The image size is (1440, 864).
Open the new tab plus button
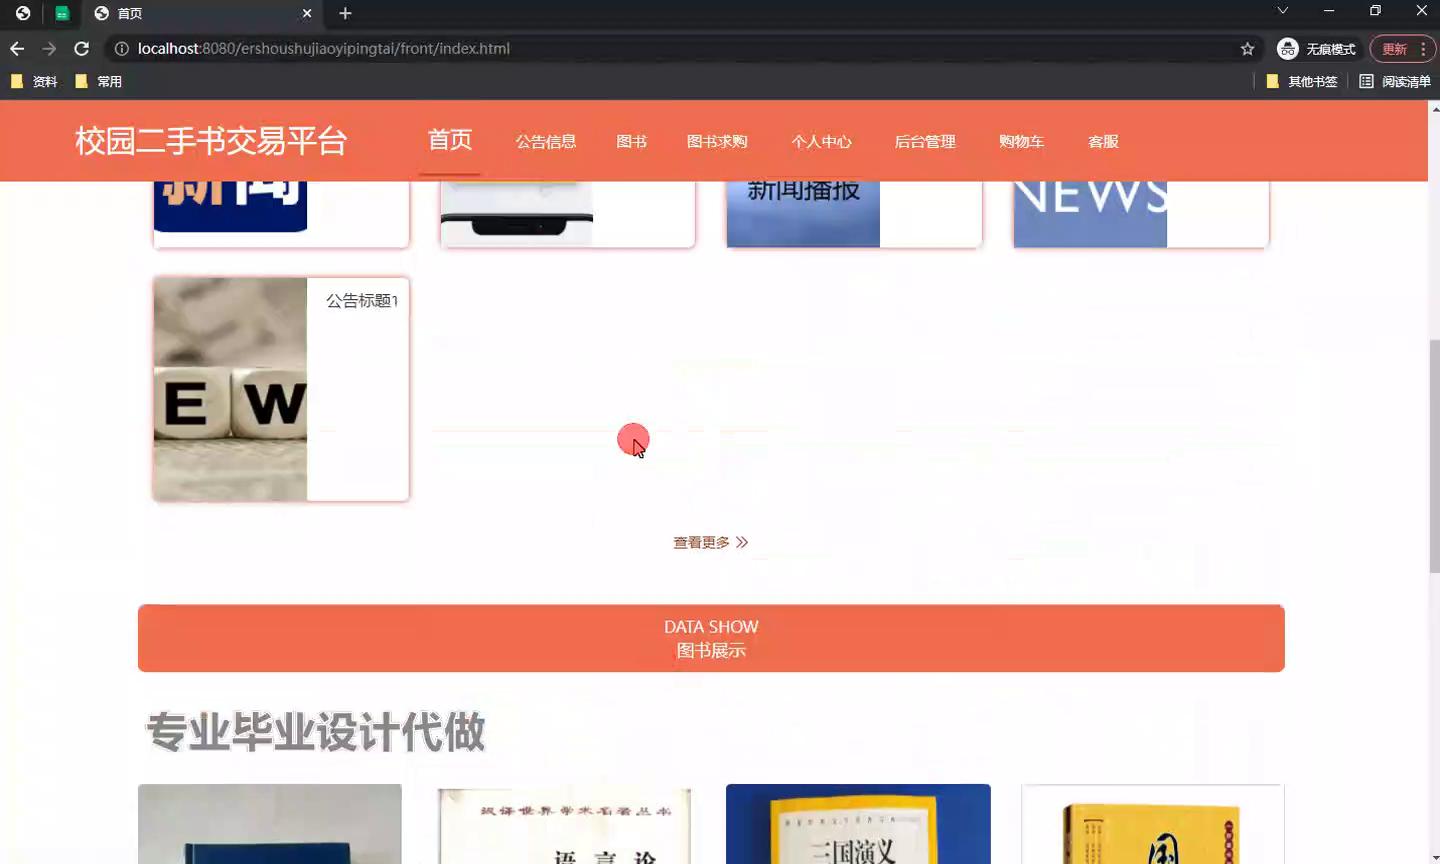point(345,13)
